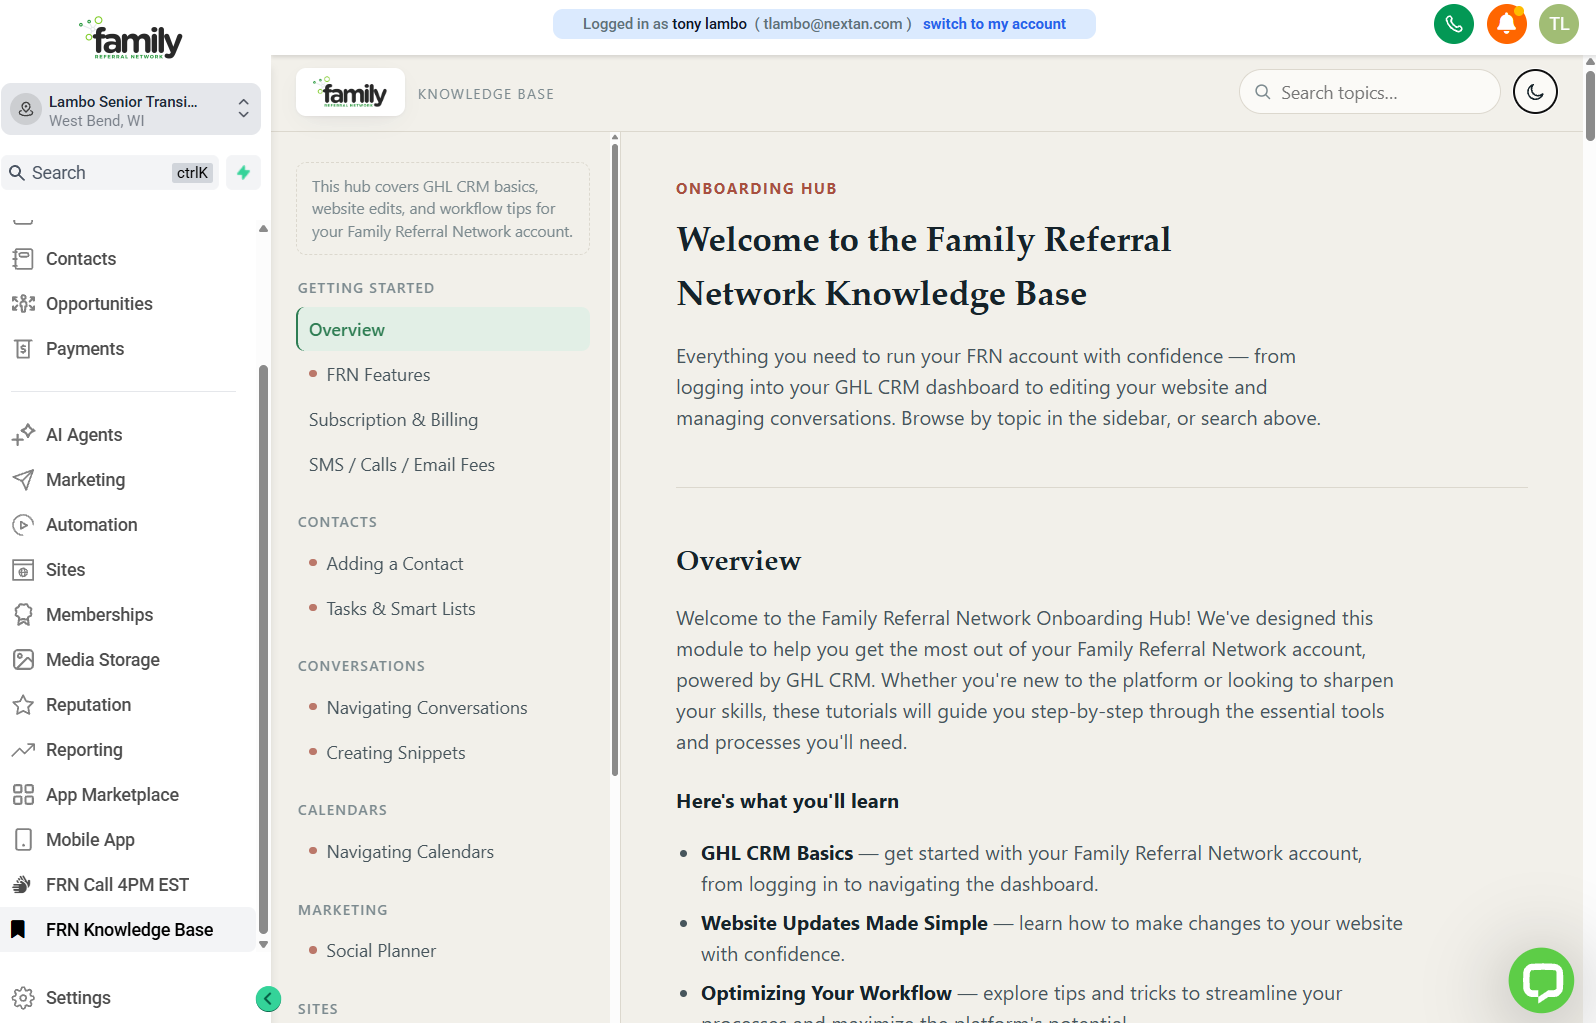Open Sites via its globe icon

pos(23,570)
